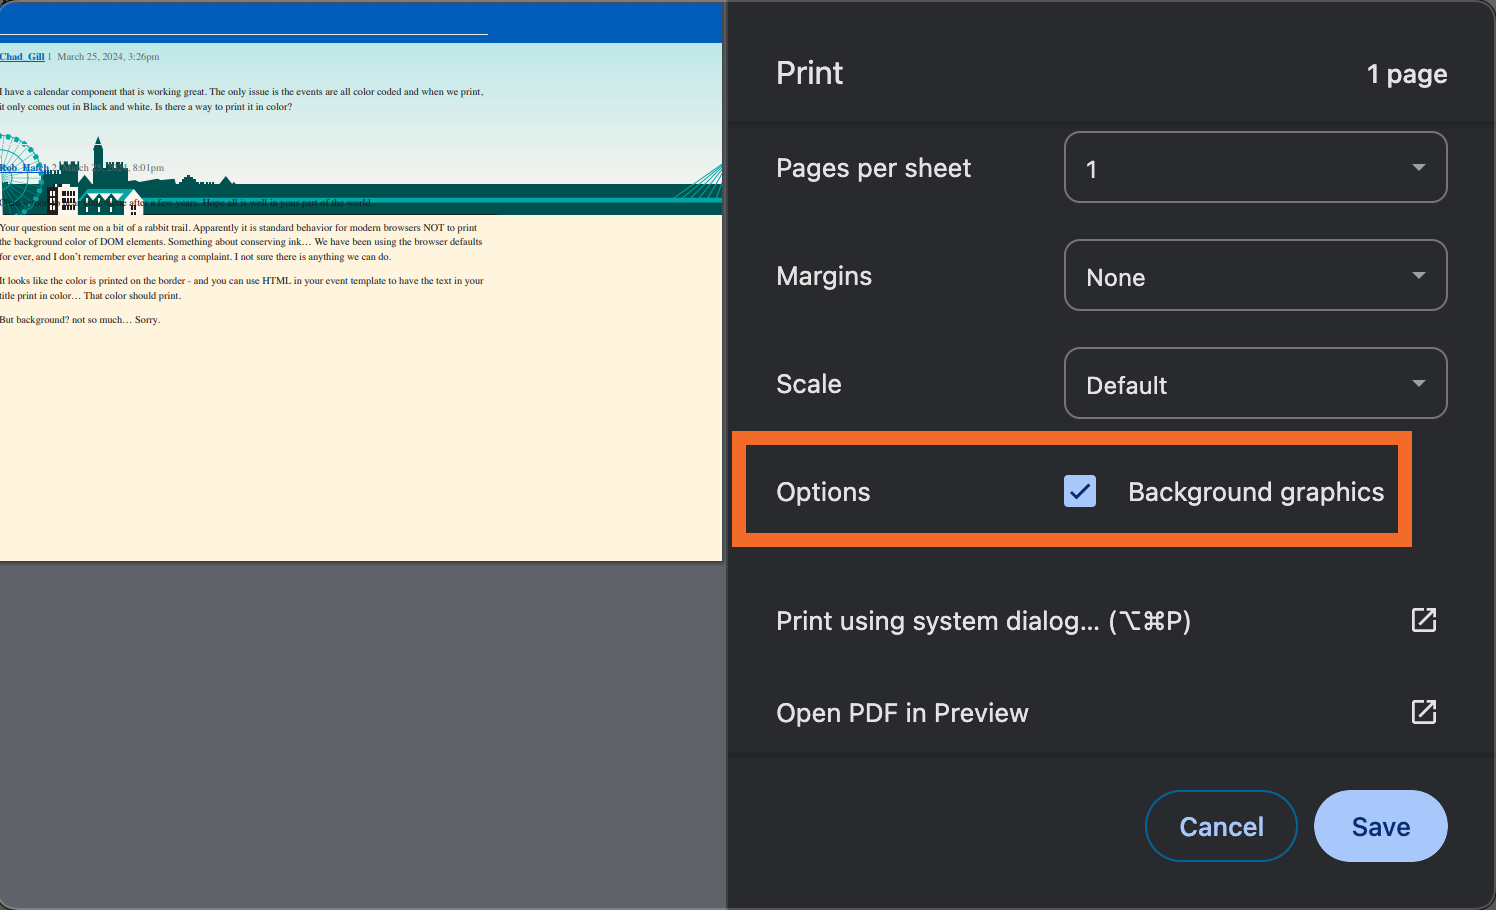Save the page as PDF

pyautogui.click(x=1381, y=826)
